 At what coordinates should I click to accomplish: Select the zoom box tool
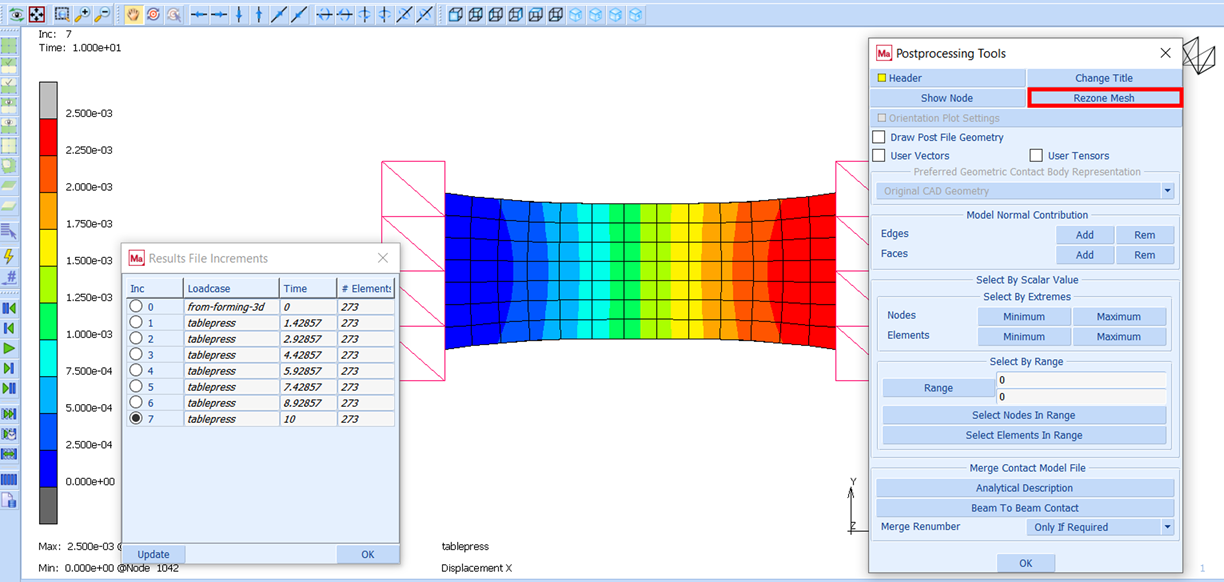(63, 15)
